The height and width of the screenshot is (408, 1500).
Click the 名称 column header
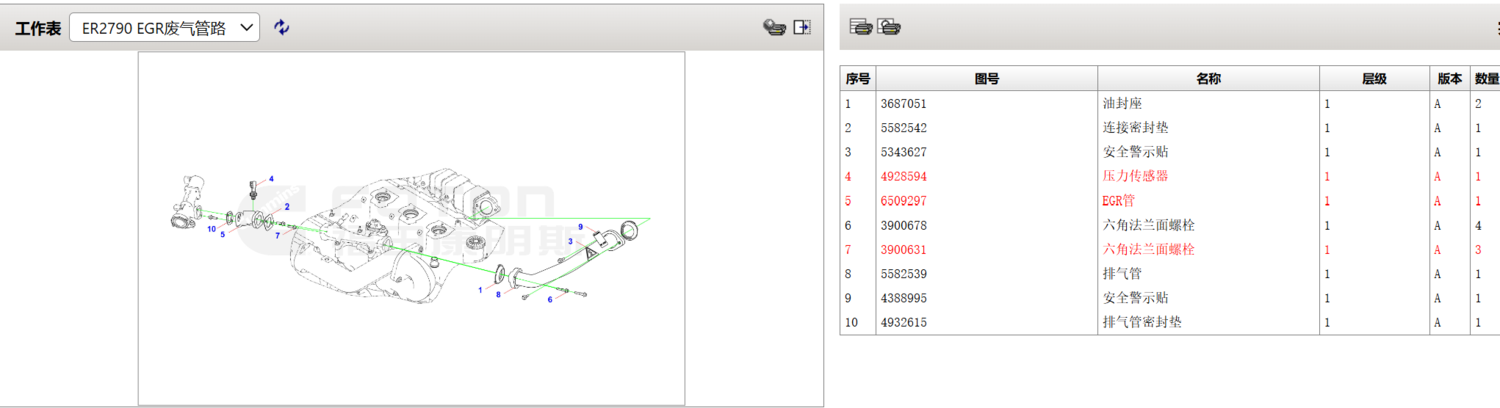pyautogui.click(x=1208, y=79)
